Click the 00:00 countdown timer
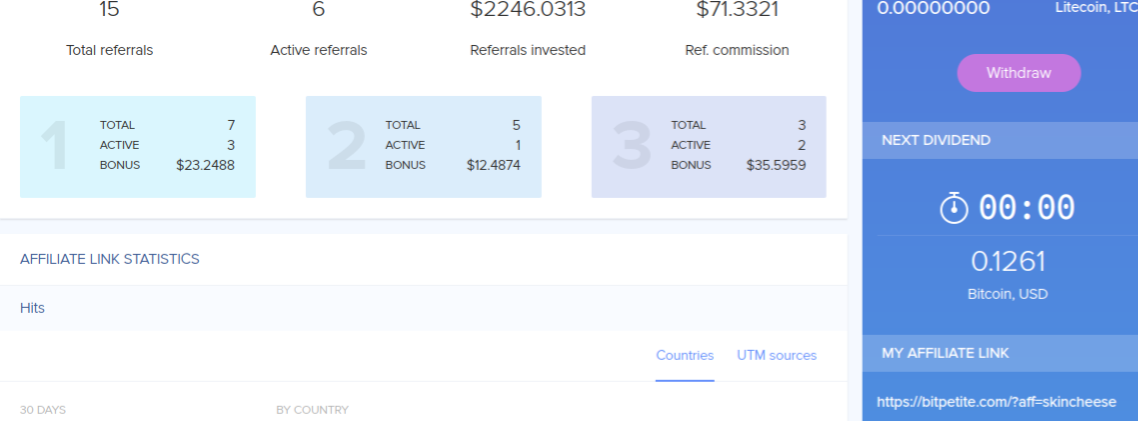The width and height of the screenshot is (1138, 421). coord(1026,208)
